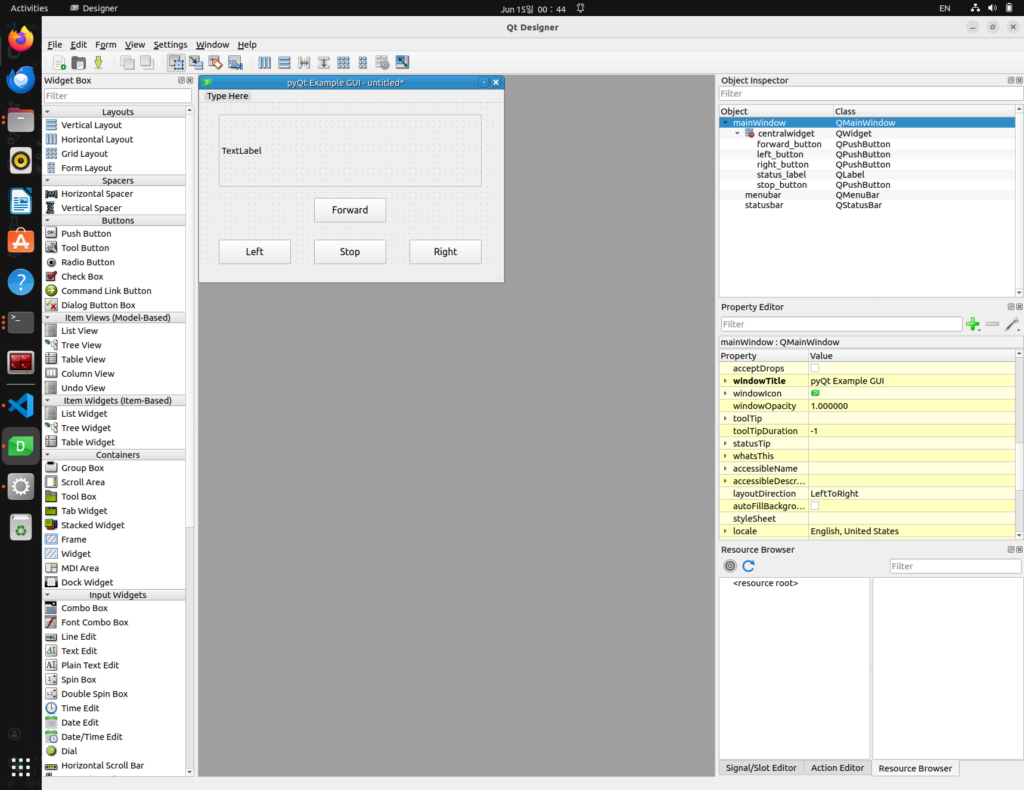Collapse the Layouts category in Widget Box
This screenshot has width=1024, height=790.
pos(48,112)
